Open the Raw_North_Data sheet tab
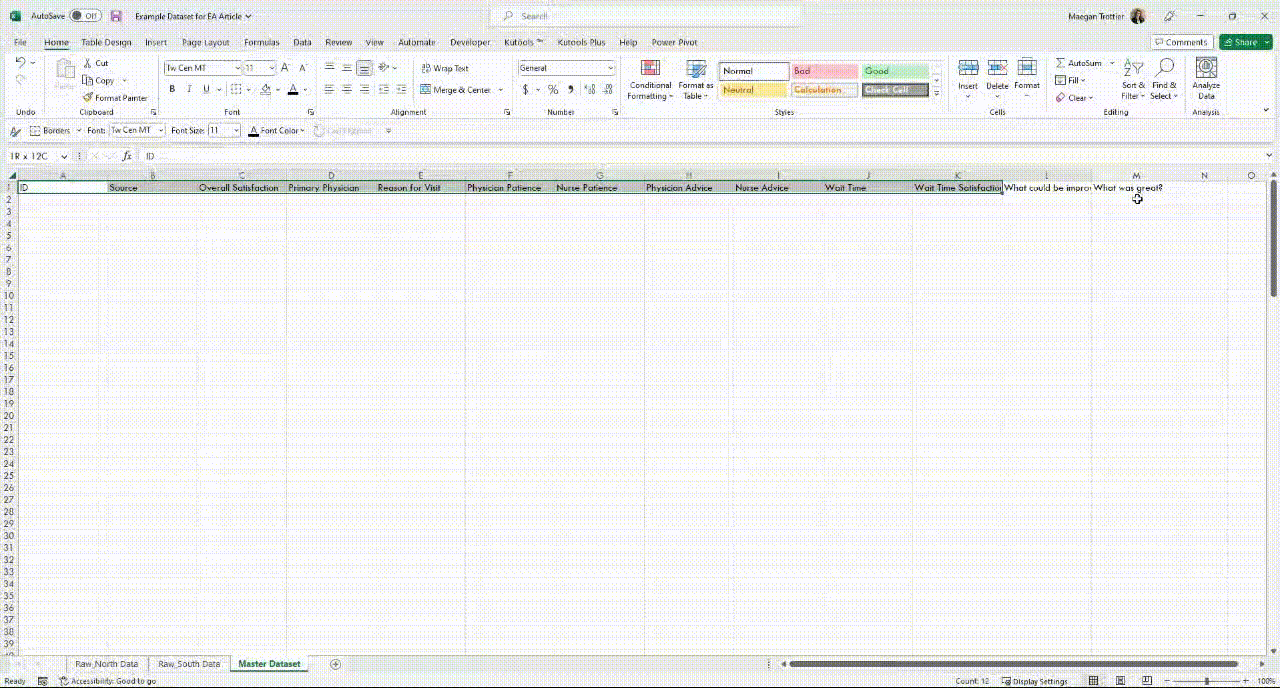 tap(105, 663)
